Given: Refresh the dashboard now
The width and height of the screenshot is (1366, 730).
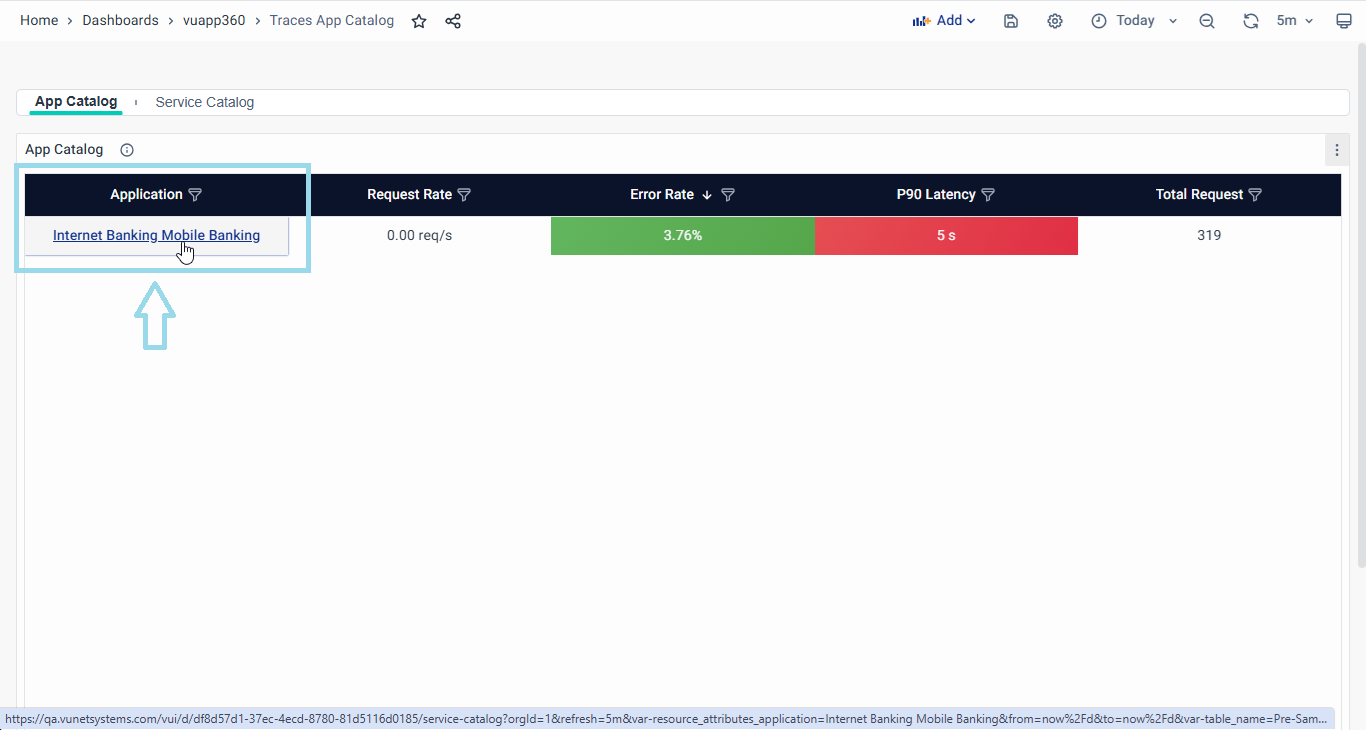Looking at the screenshot, I should pos(1251,21).
